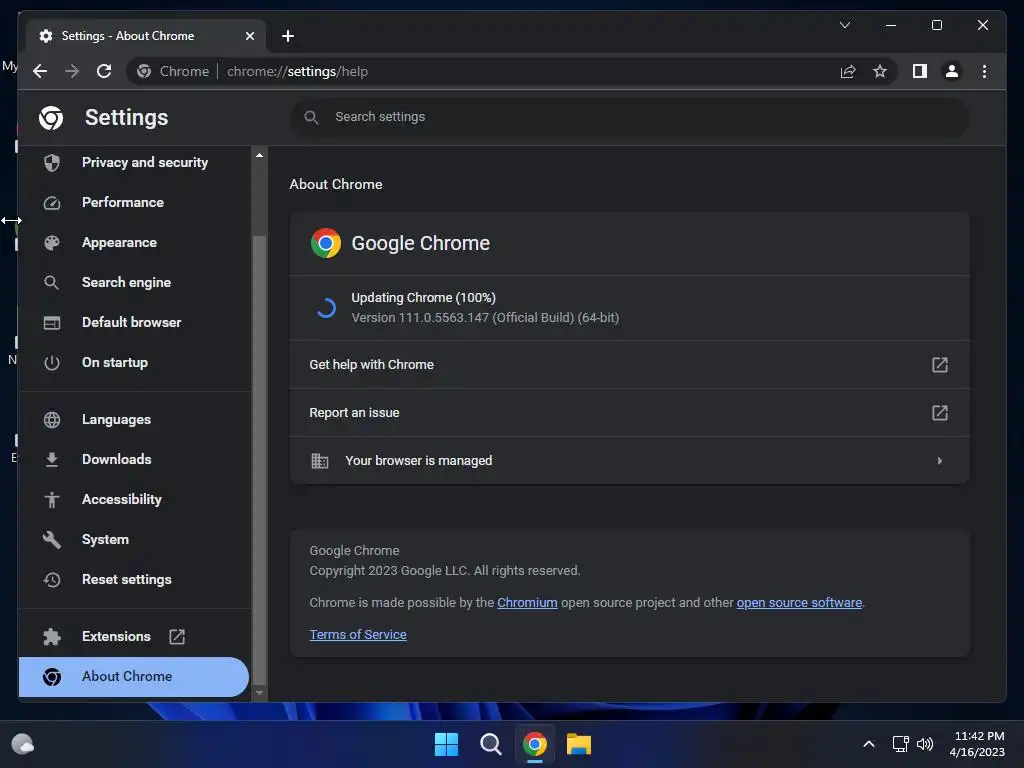Bookmark this tab with the star icon
Image resolution: width=1024 pixels, height=768 pixels.
coord(880,71)
